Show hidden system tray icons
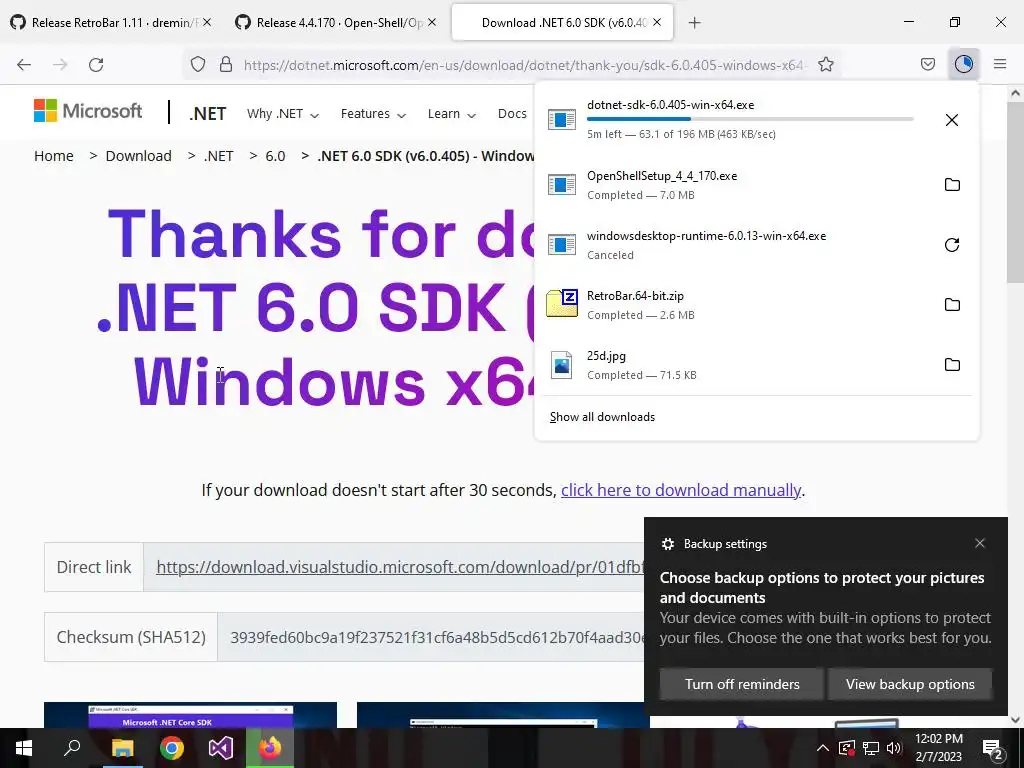 pyautogui.click(x=823, y=748)
